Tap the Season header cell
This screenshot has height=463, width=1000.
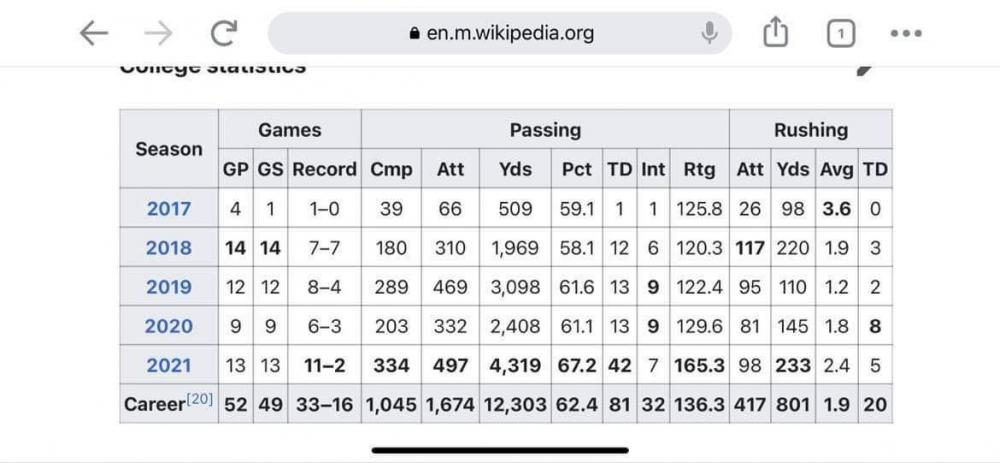(169, 149)
